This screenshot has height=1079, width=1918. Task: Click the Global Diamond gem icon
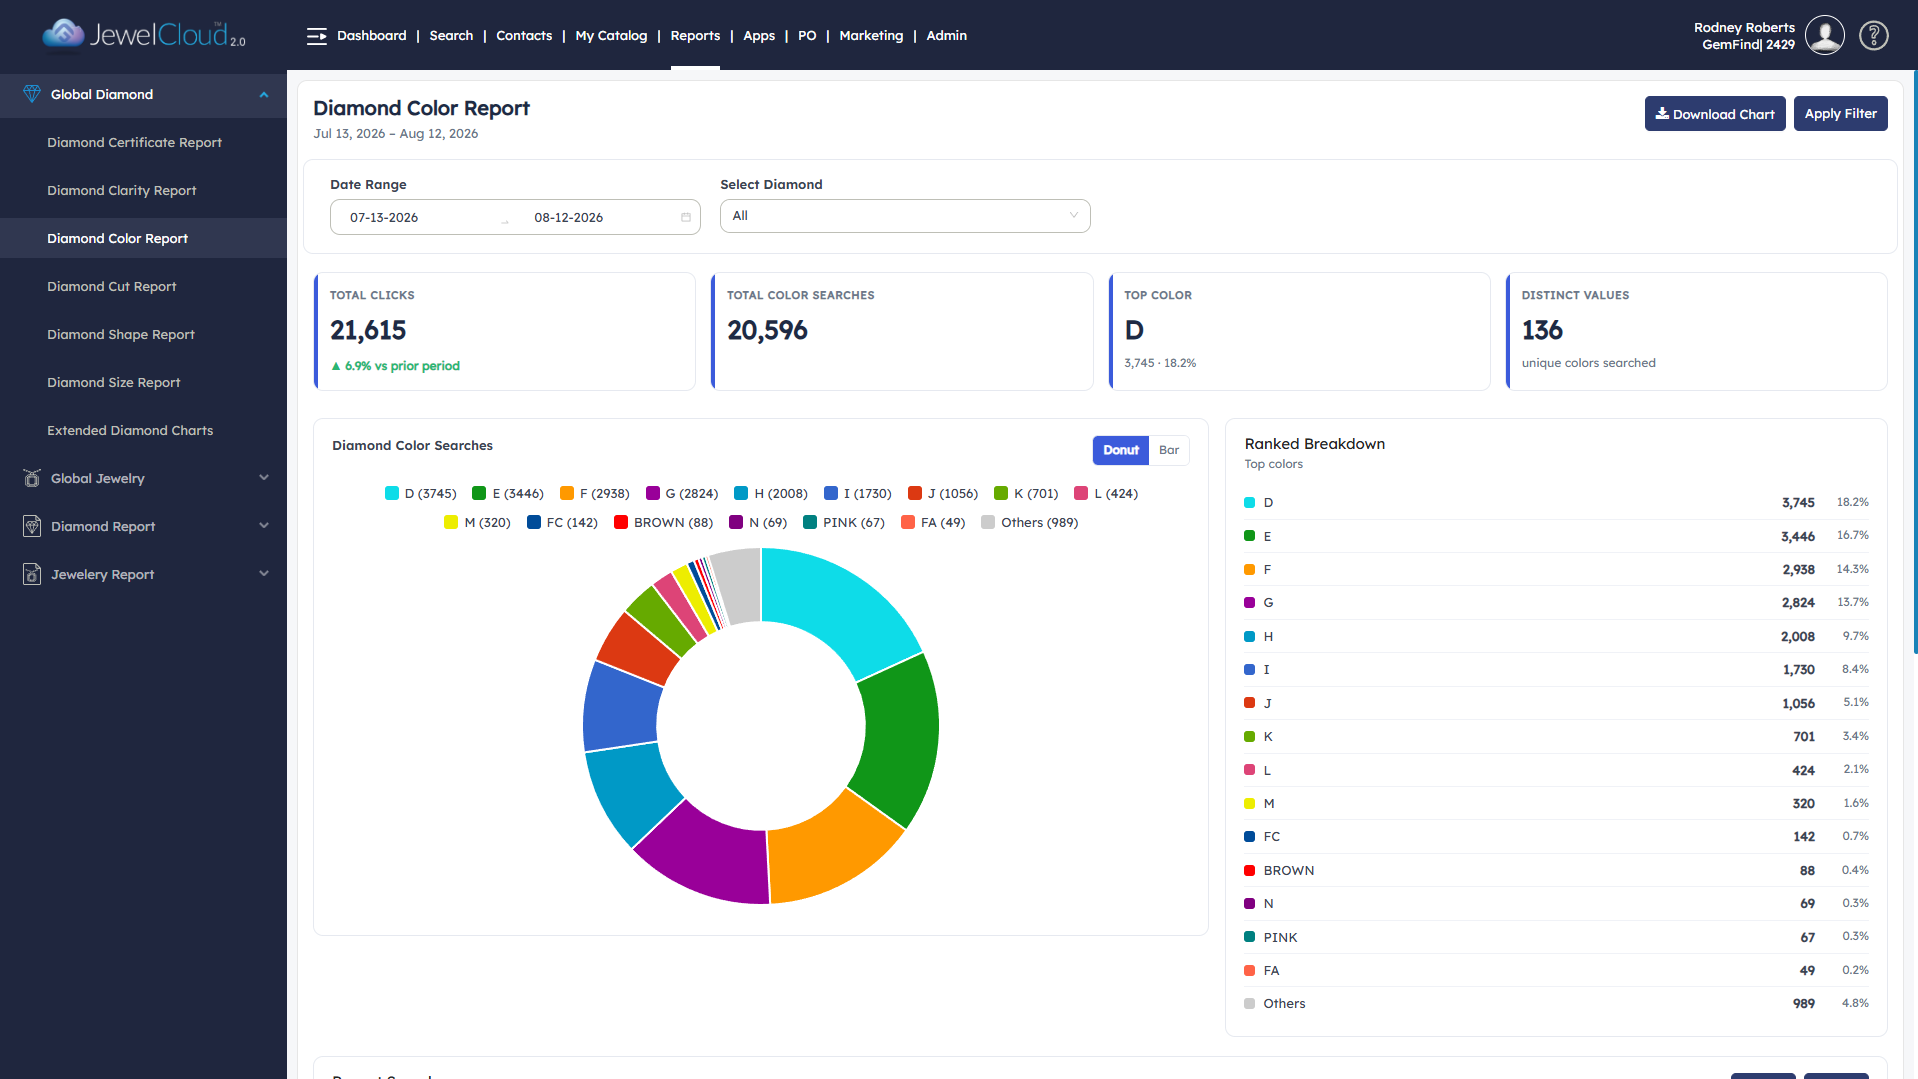[x=32, y=94]
